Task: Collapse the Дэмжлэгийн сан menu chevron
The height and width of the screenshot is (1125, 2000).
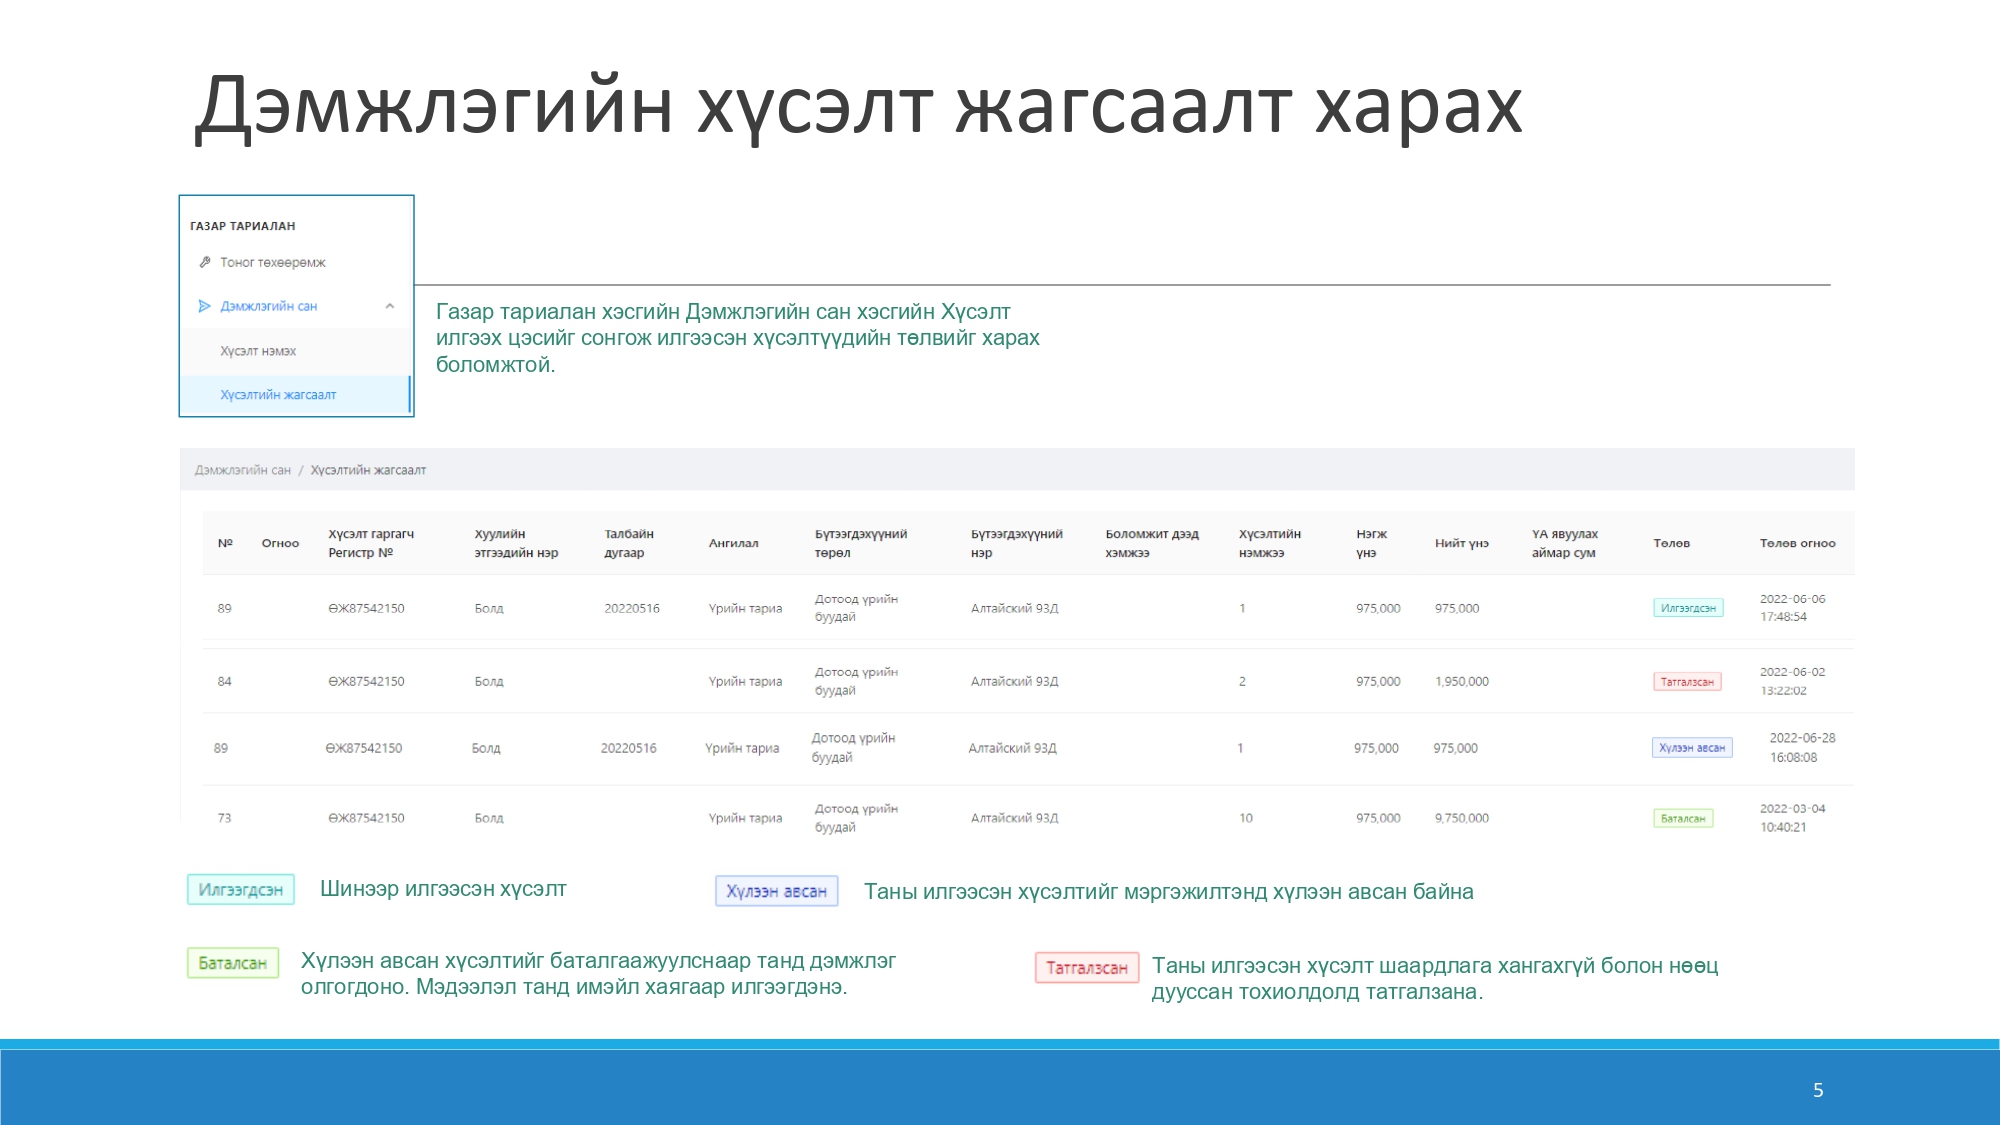Action: (390, 306)
